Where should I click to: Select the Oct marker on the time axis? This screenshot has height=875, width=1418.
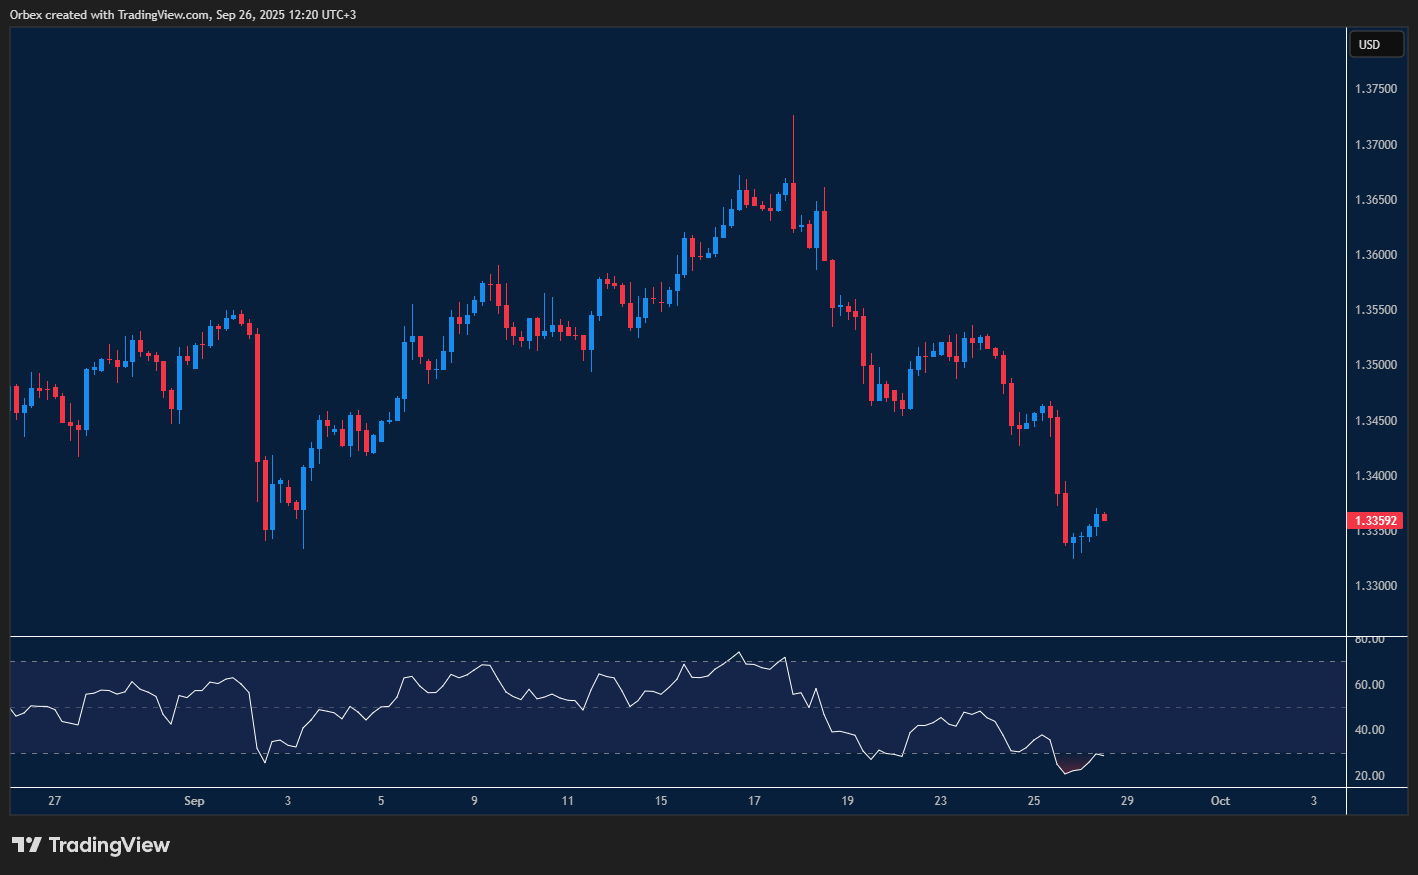[x=1220, y=801]
